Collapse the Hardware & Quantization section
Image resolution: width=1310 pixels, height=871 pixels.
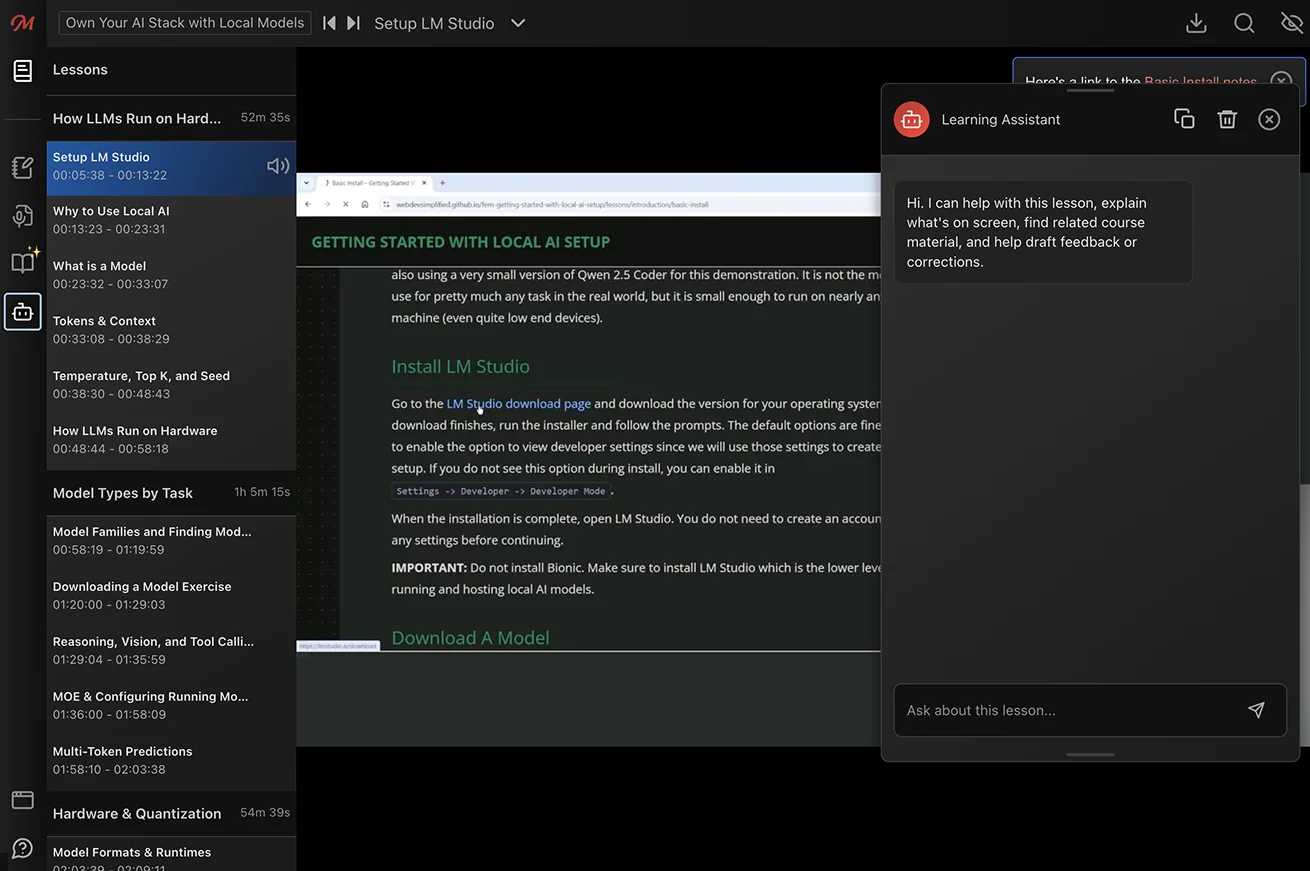coord(171,814)
